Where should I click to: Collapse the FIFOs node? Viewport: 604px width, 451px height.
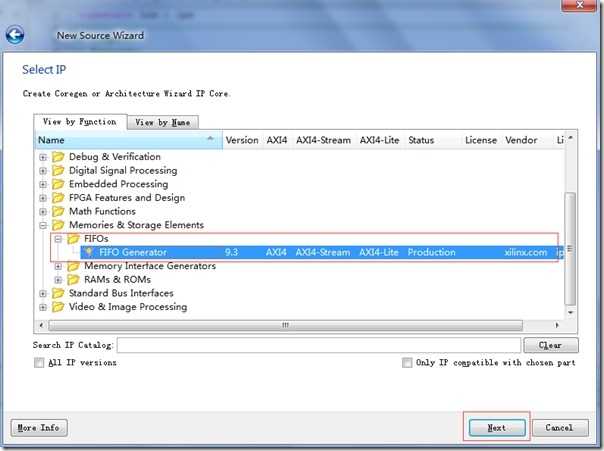[58, 239]
